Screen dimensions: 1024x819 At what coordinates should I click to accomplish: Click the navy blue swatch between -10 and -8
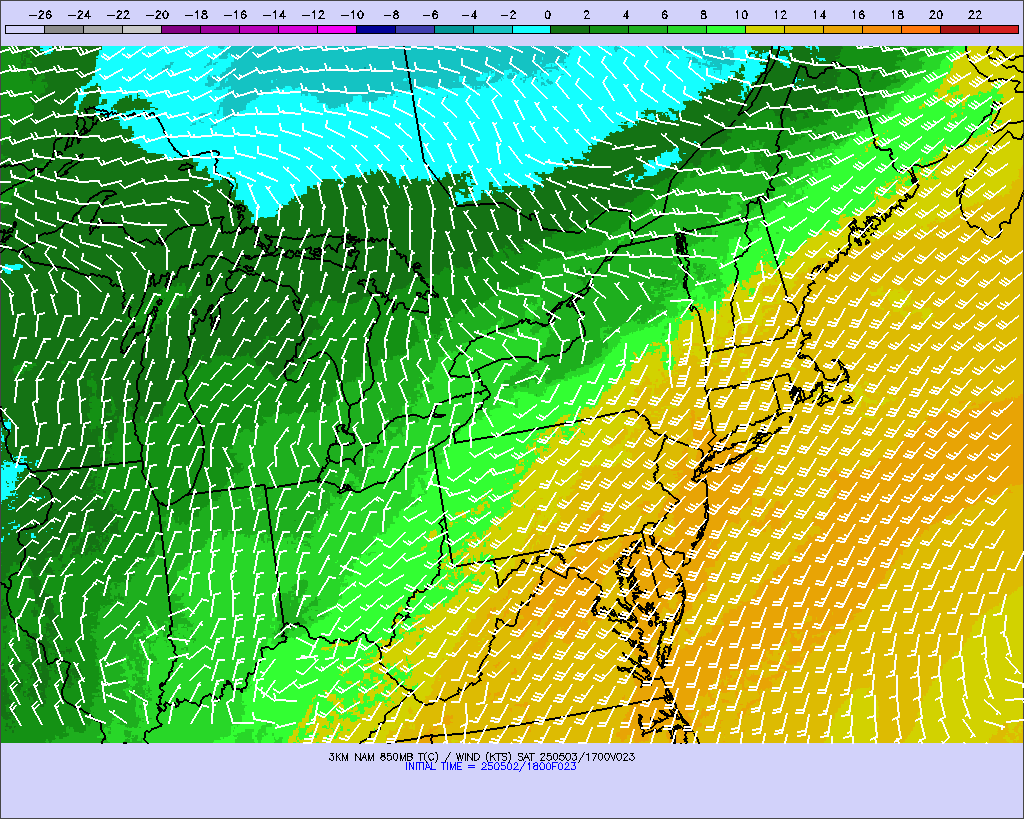click(376, 29)
